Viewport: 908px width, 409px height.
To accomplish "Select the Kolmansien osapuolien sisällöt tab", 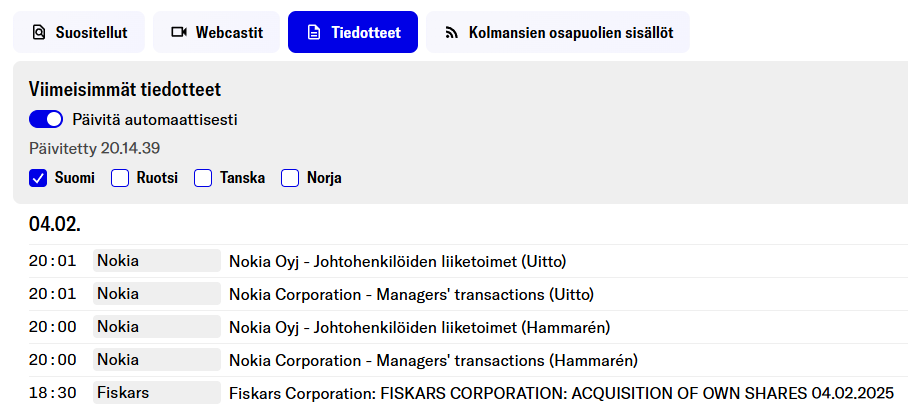I will [x=557, y=33].
